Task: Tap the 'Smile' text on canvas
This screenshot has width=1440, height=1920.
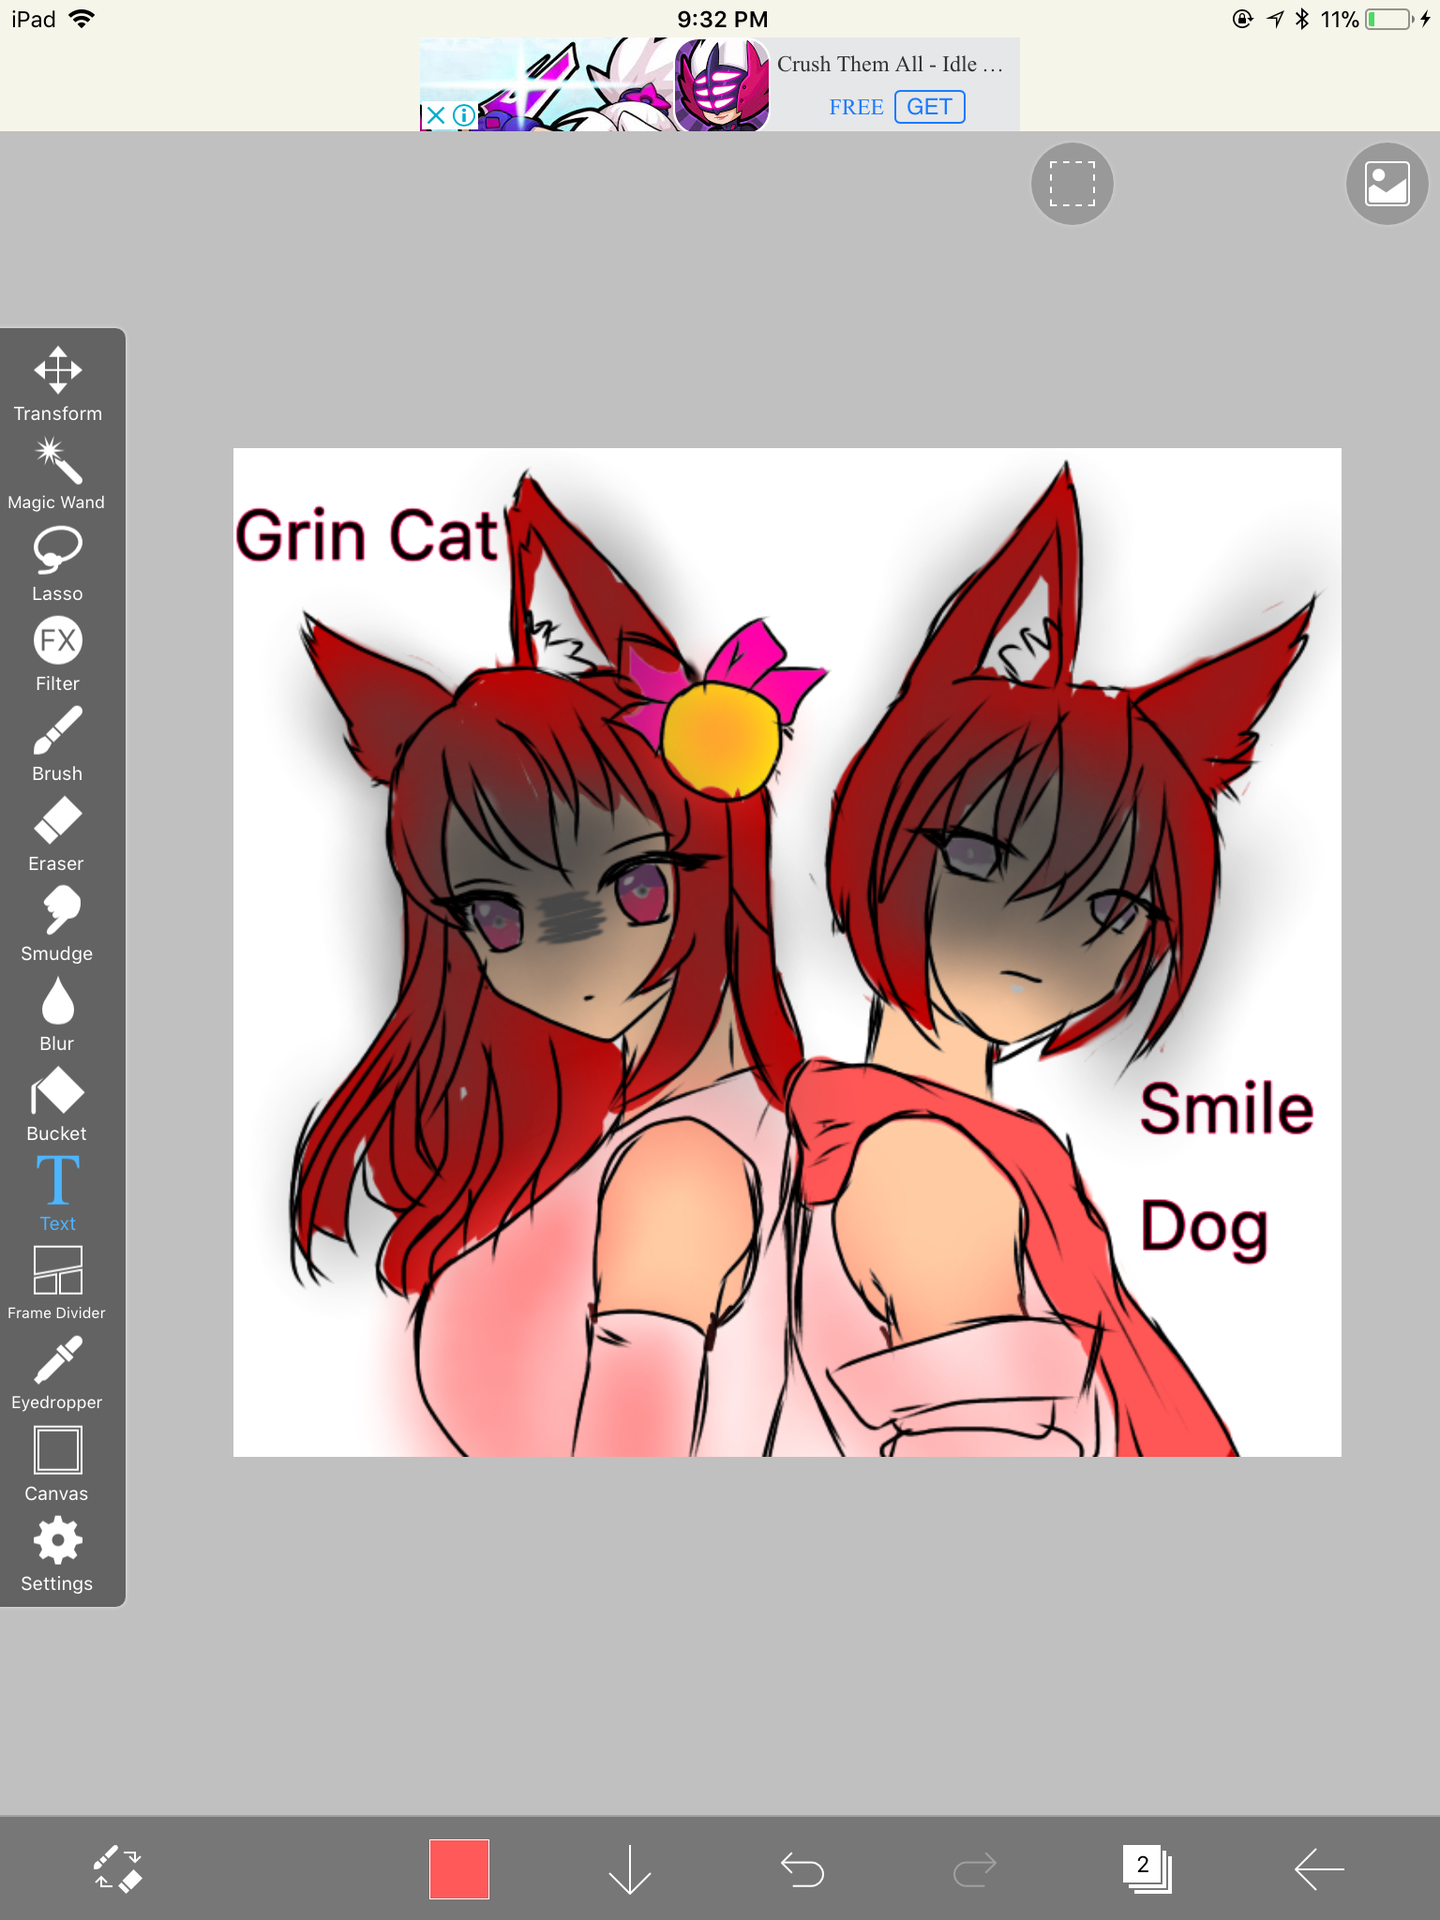Action: pyautogui.click(x=1227, y=1108)
